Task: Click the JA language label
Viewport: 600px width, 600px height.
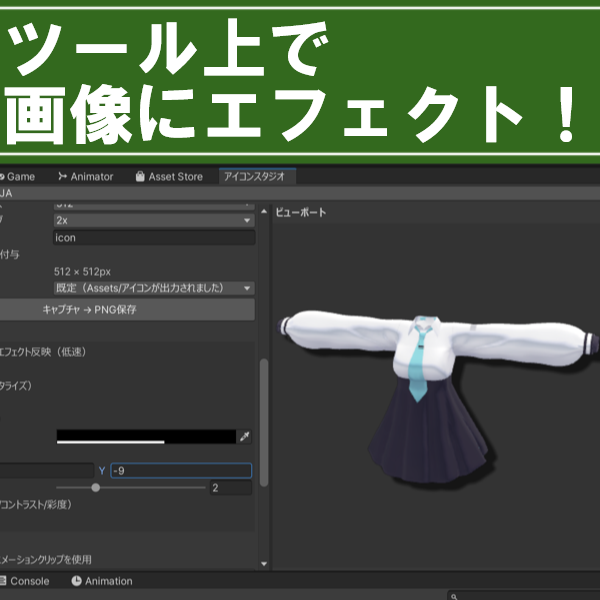Action: tap(6, 193)
